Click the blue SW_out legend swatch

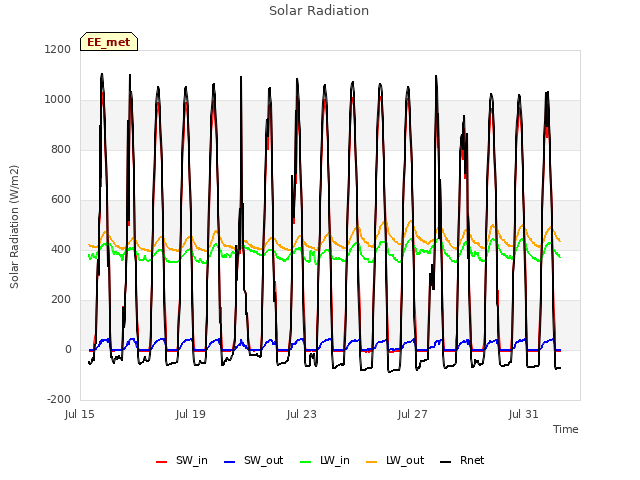[230, 462]
